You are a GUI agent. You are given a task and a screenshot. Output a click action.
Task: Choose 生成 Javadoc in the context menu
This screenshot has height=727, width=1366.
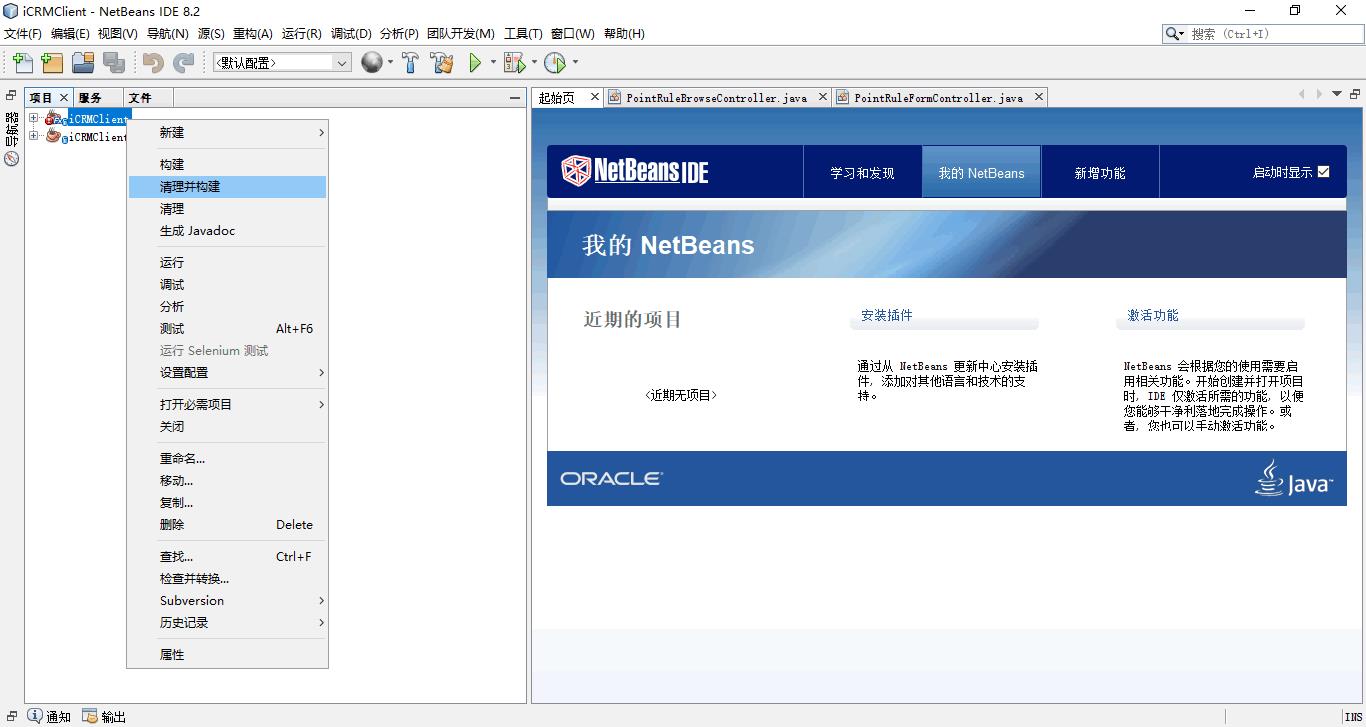tap(227, 231)
